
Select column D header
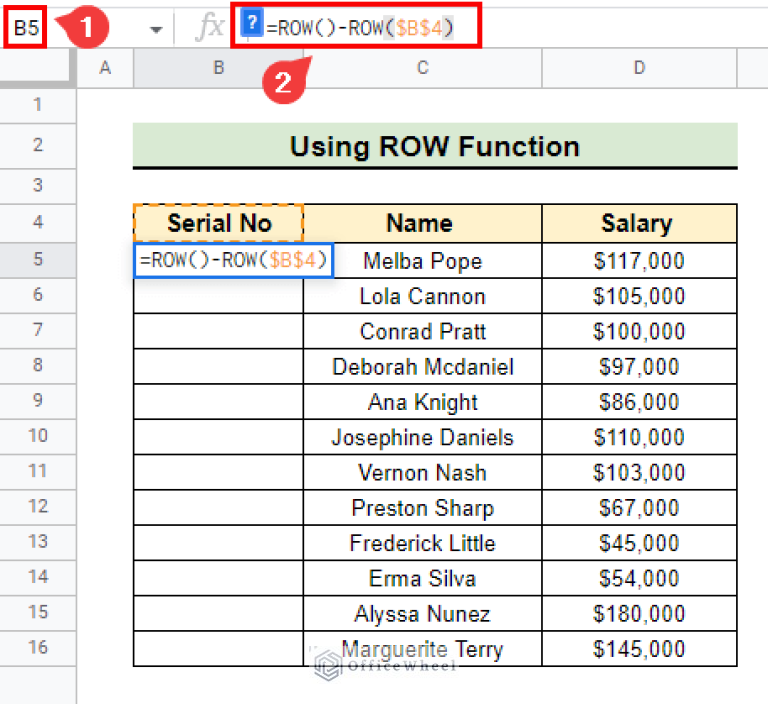[x=638, y=68]
